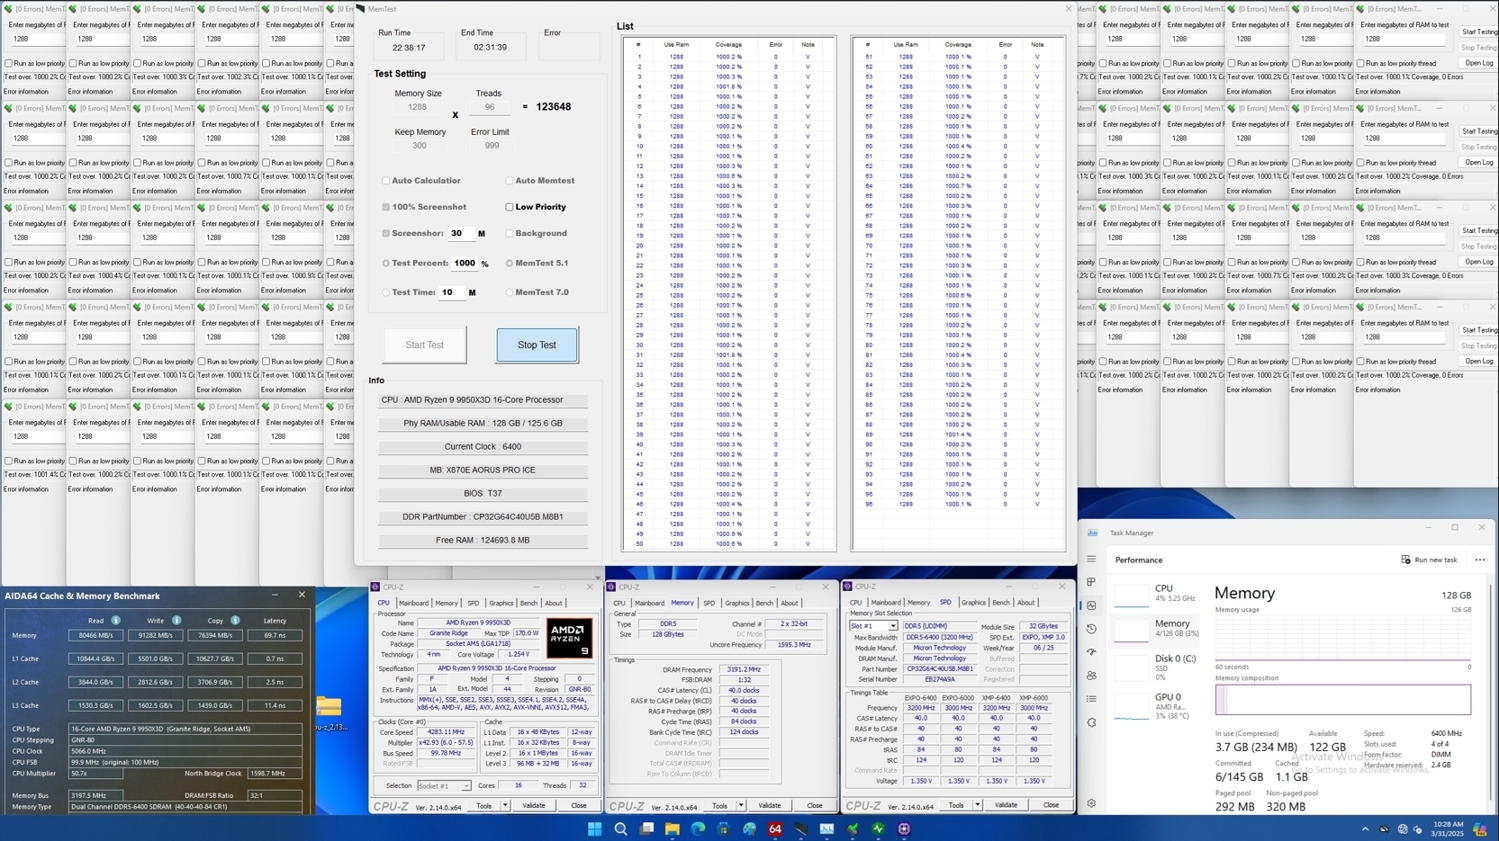Open Services icon in Task Manager sidebar
1499x841 pixels.
1091,722
